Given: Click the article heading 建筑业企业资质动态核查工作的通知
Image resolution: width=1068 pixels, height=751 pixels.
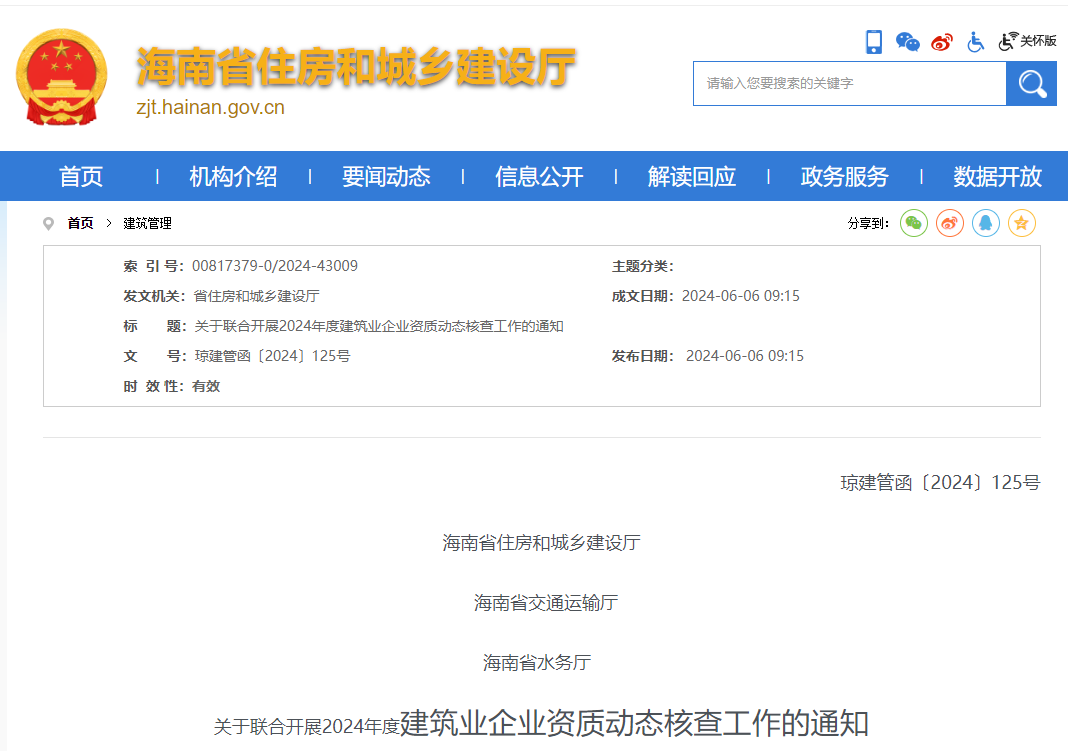Looking at the screenshot, I should pos(634,723).
